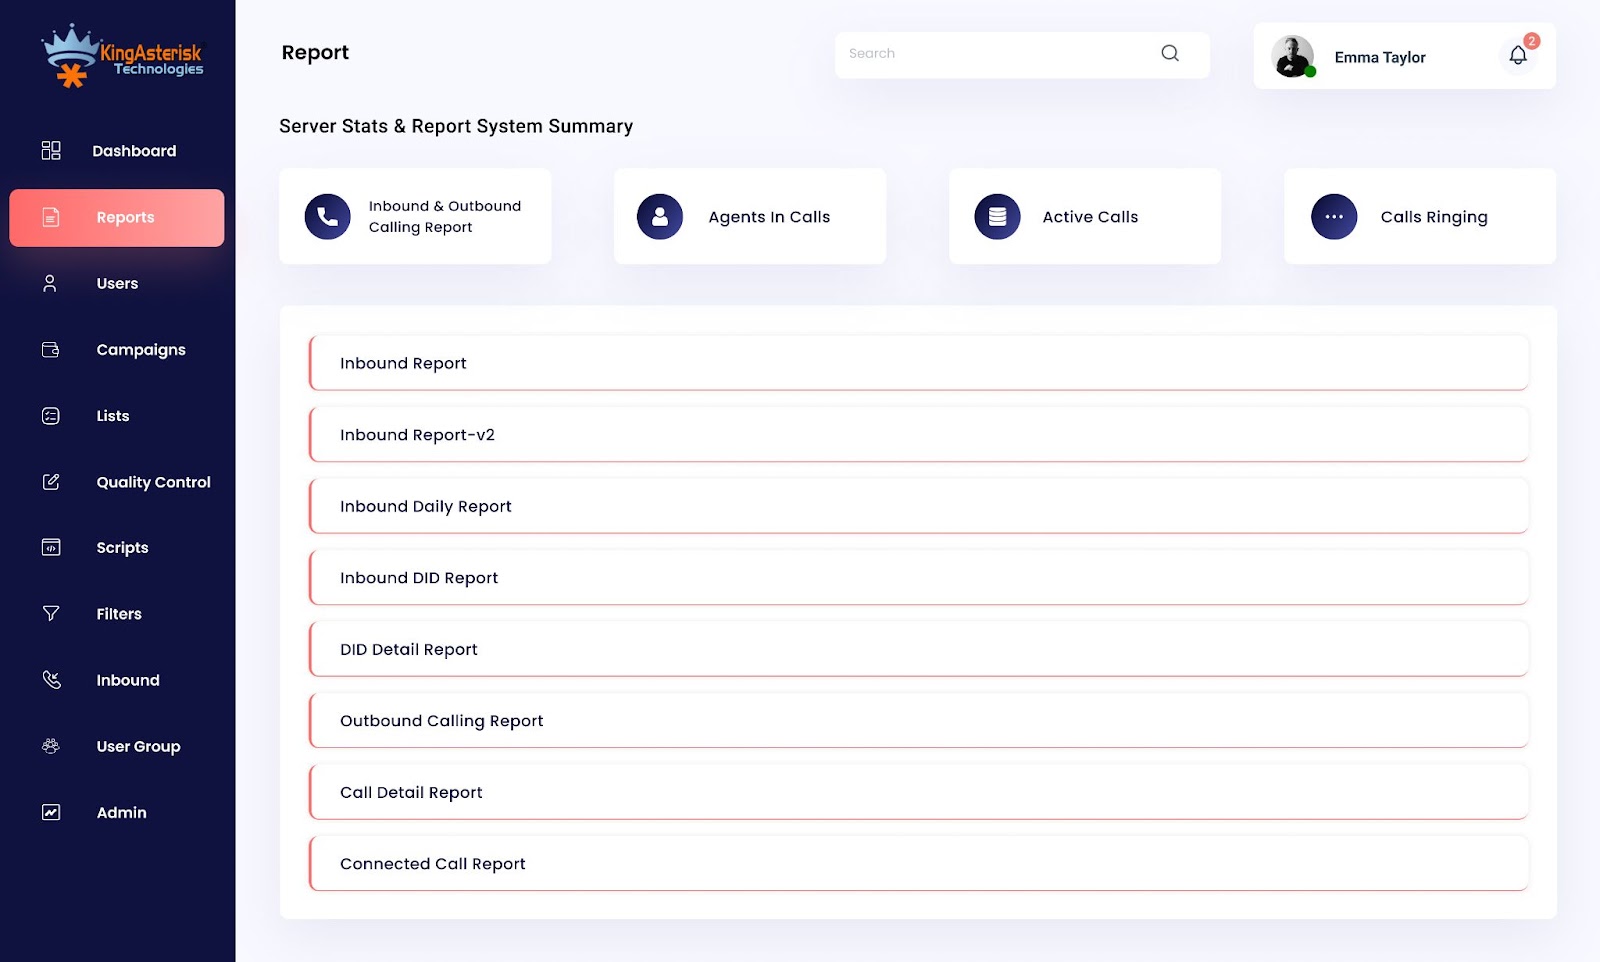Go to the Users menu item

[x=117, y=283]
